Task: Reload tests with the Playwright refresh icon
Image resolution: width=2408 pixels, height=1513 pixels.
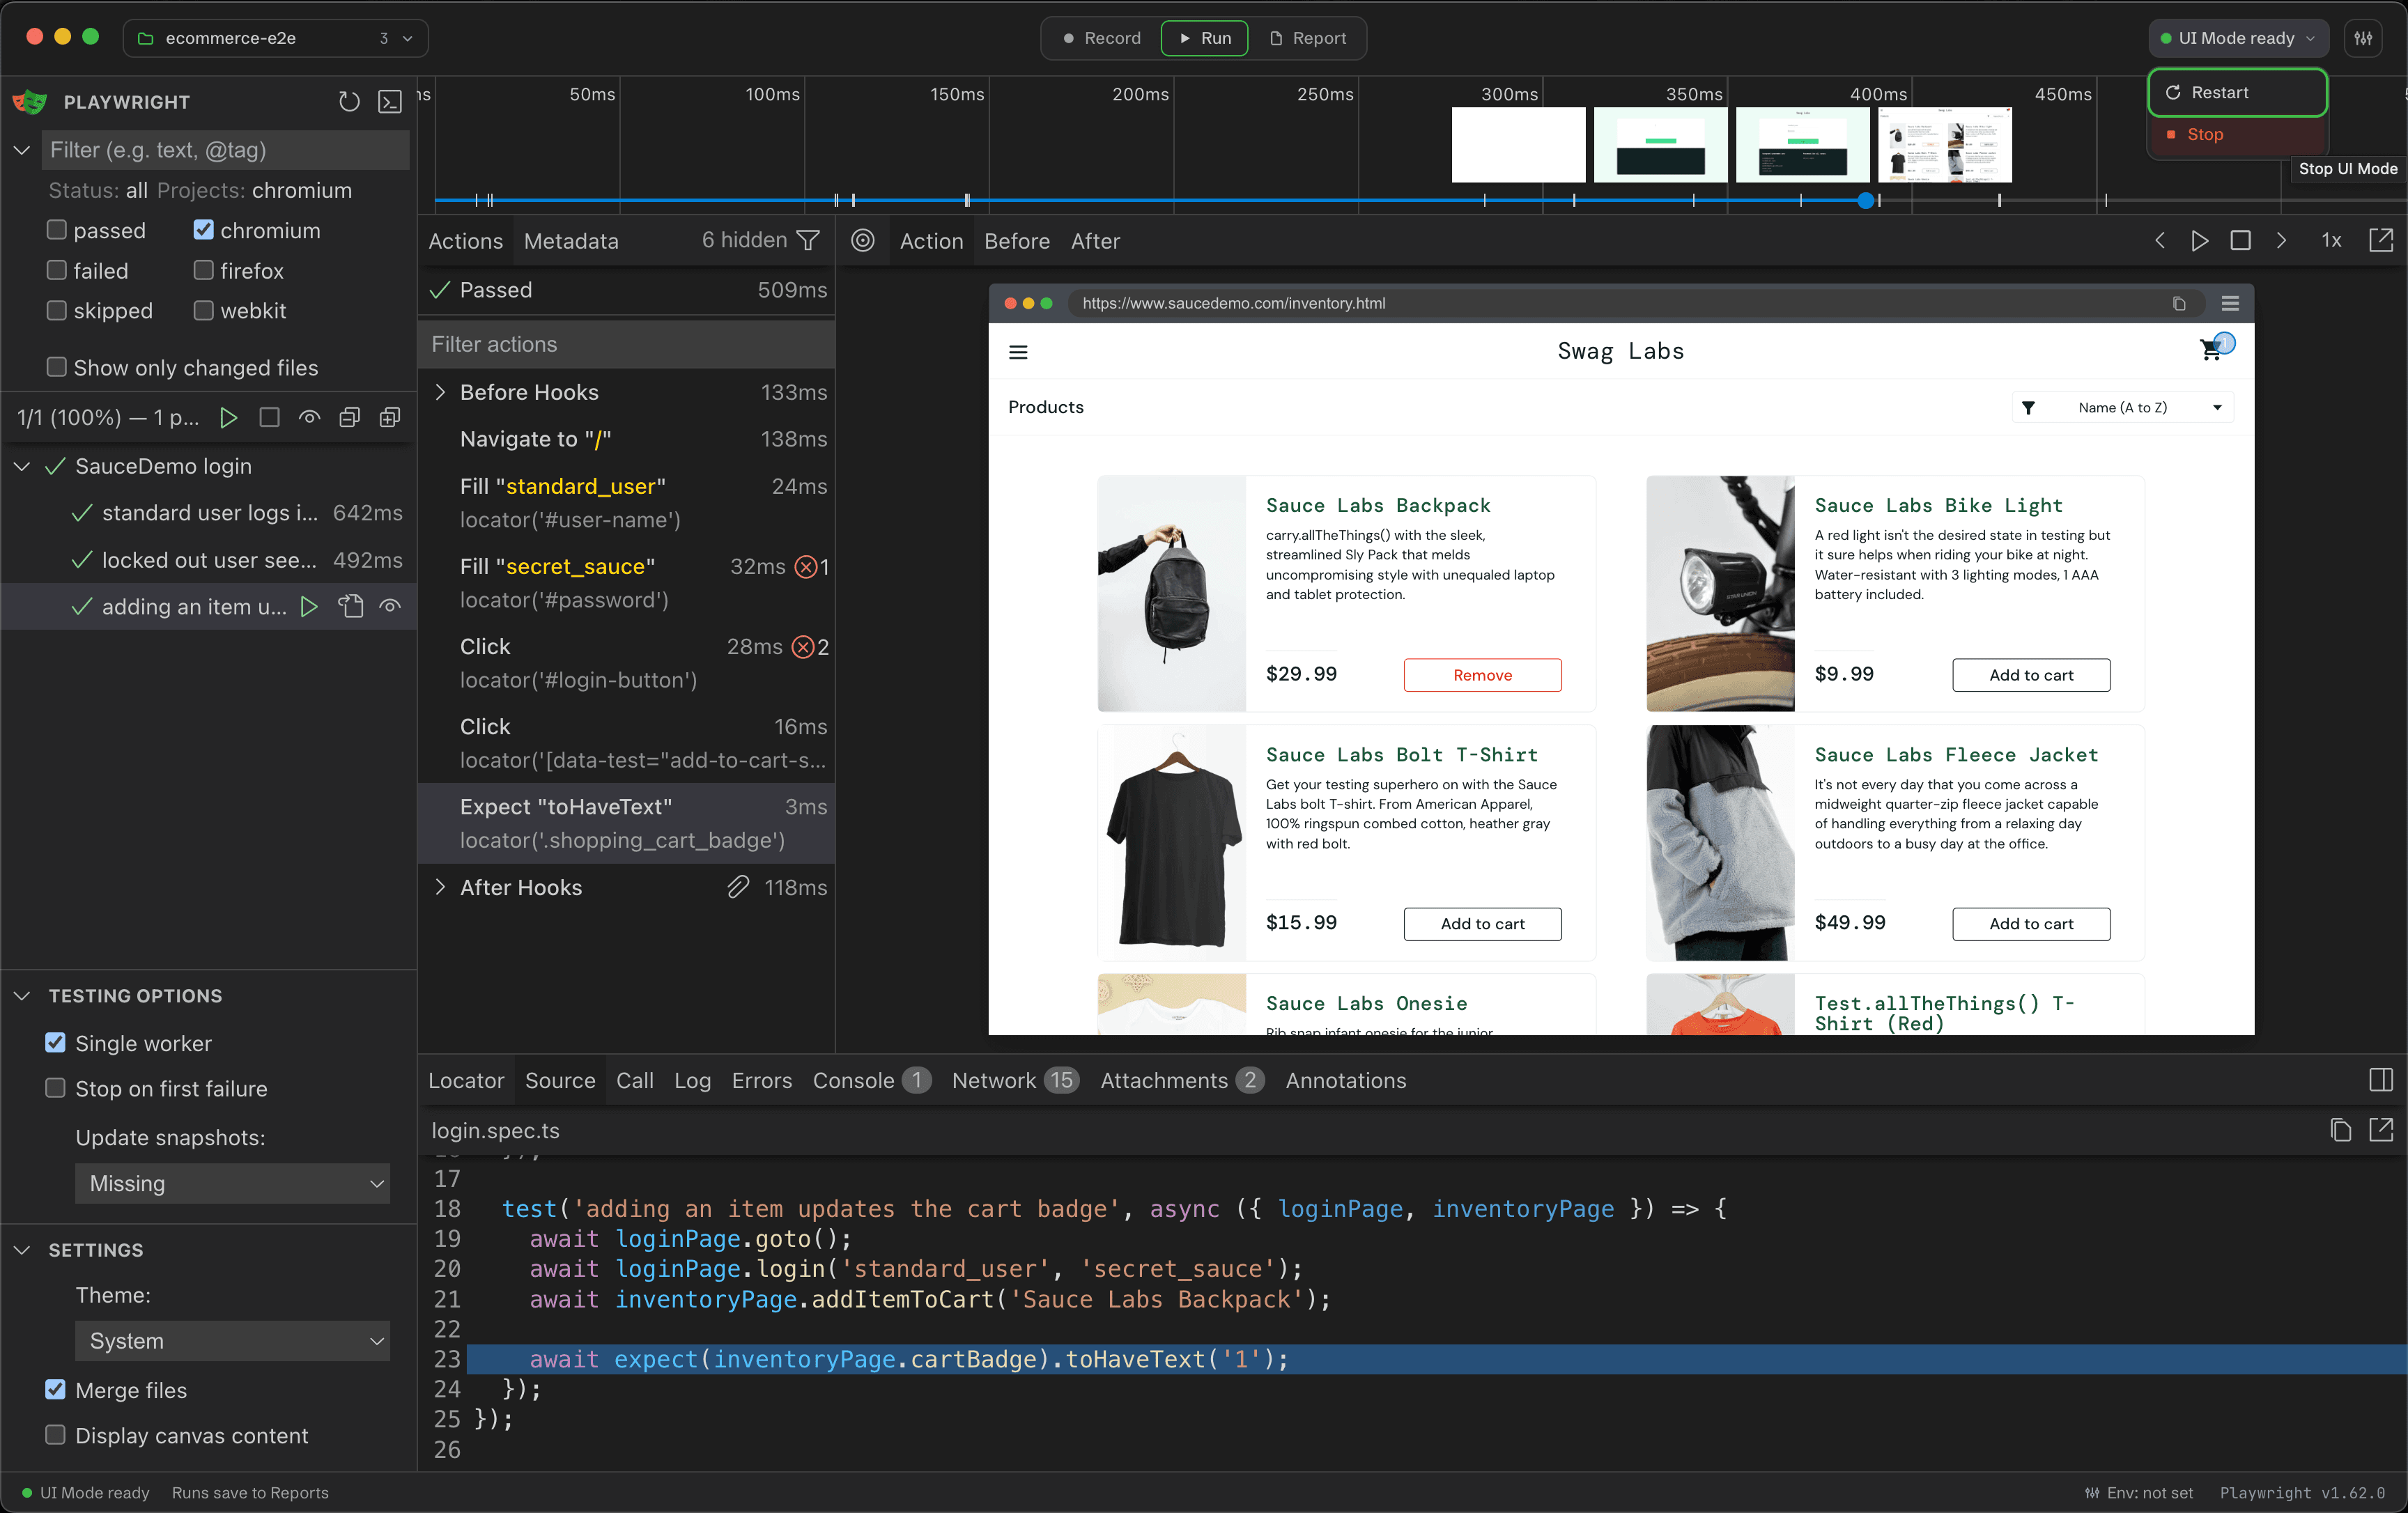Action: 349,102
